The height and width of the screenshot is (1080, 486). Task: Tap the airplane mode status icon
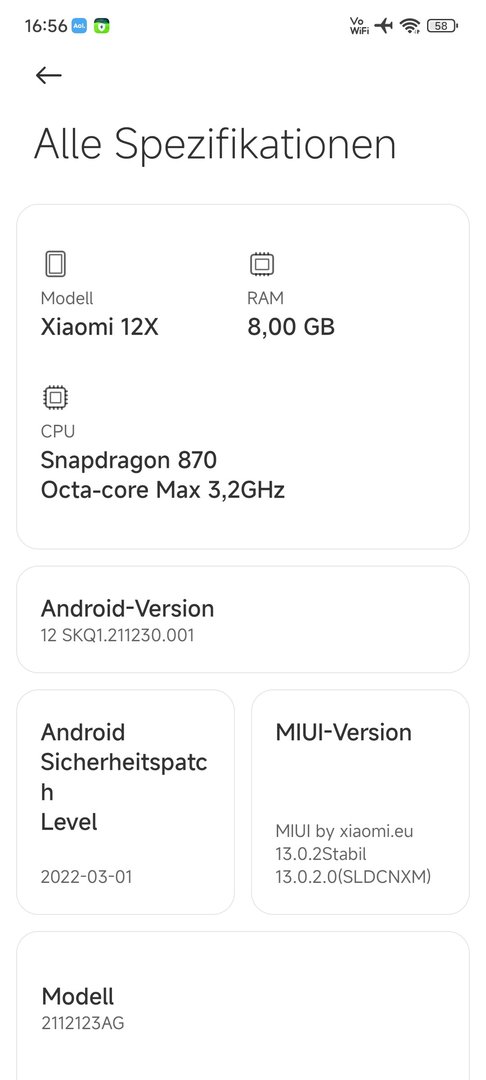click(x=383, y=26)
